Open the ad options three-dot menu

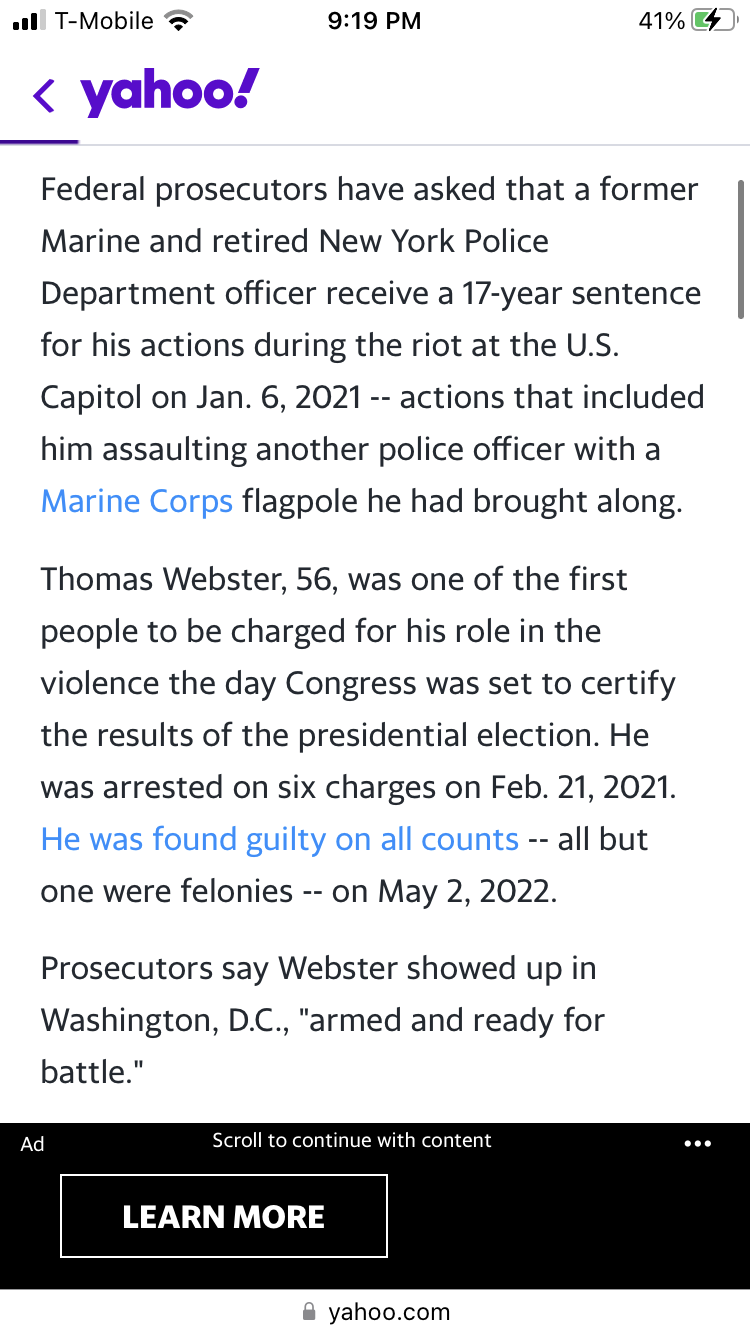[x=697, y=1144]
